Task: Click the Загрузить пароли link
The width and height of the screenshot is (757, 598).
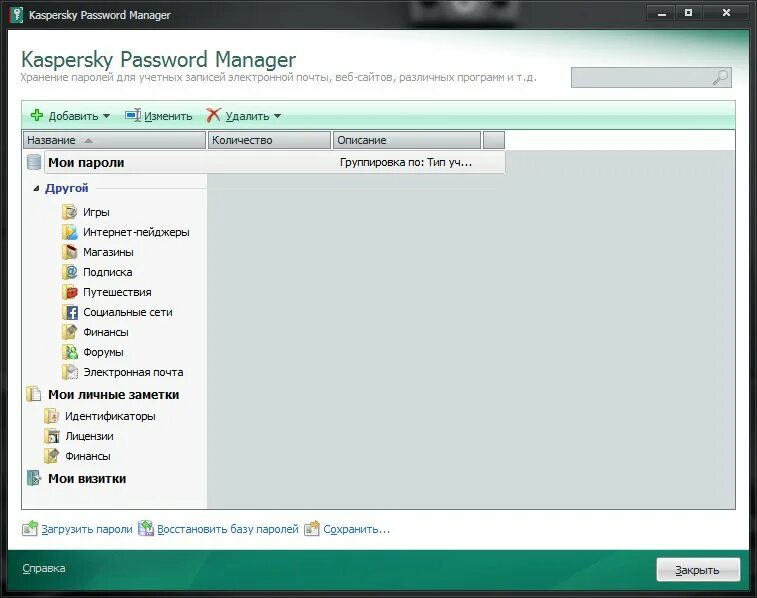Action: (87, 529)
